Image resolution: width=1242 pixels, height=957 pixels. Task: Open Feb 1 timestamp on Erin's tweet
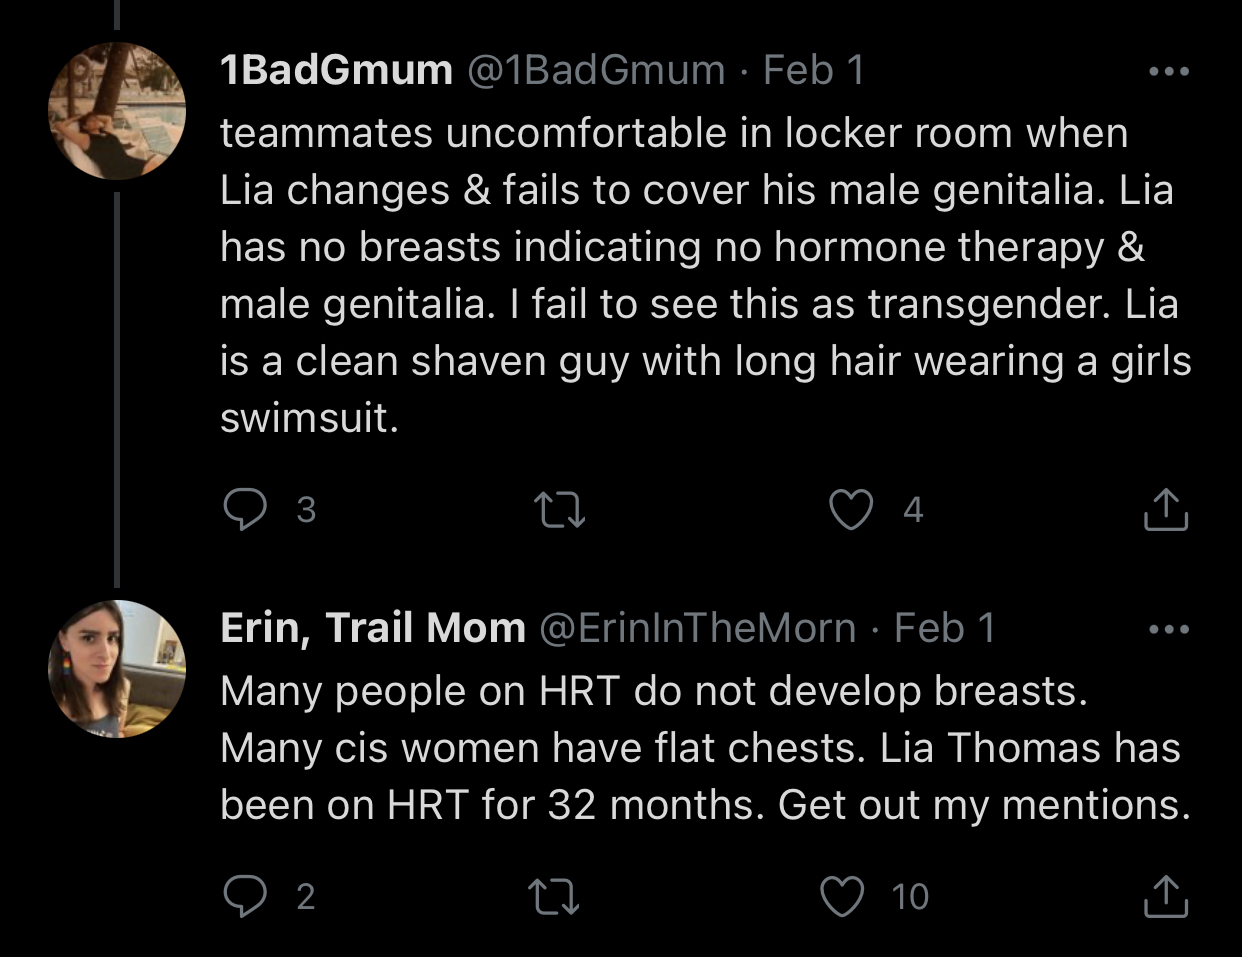click(944, 629)
